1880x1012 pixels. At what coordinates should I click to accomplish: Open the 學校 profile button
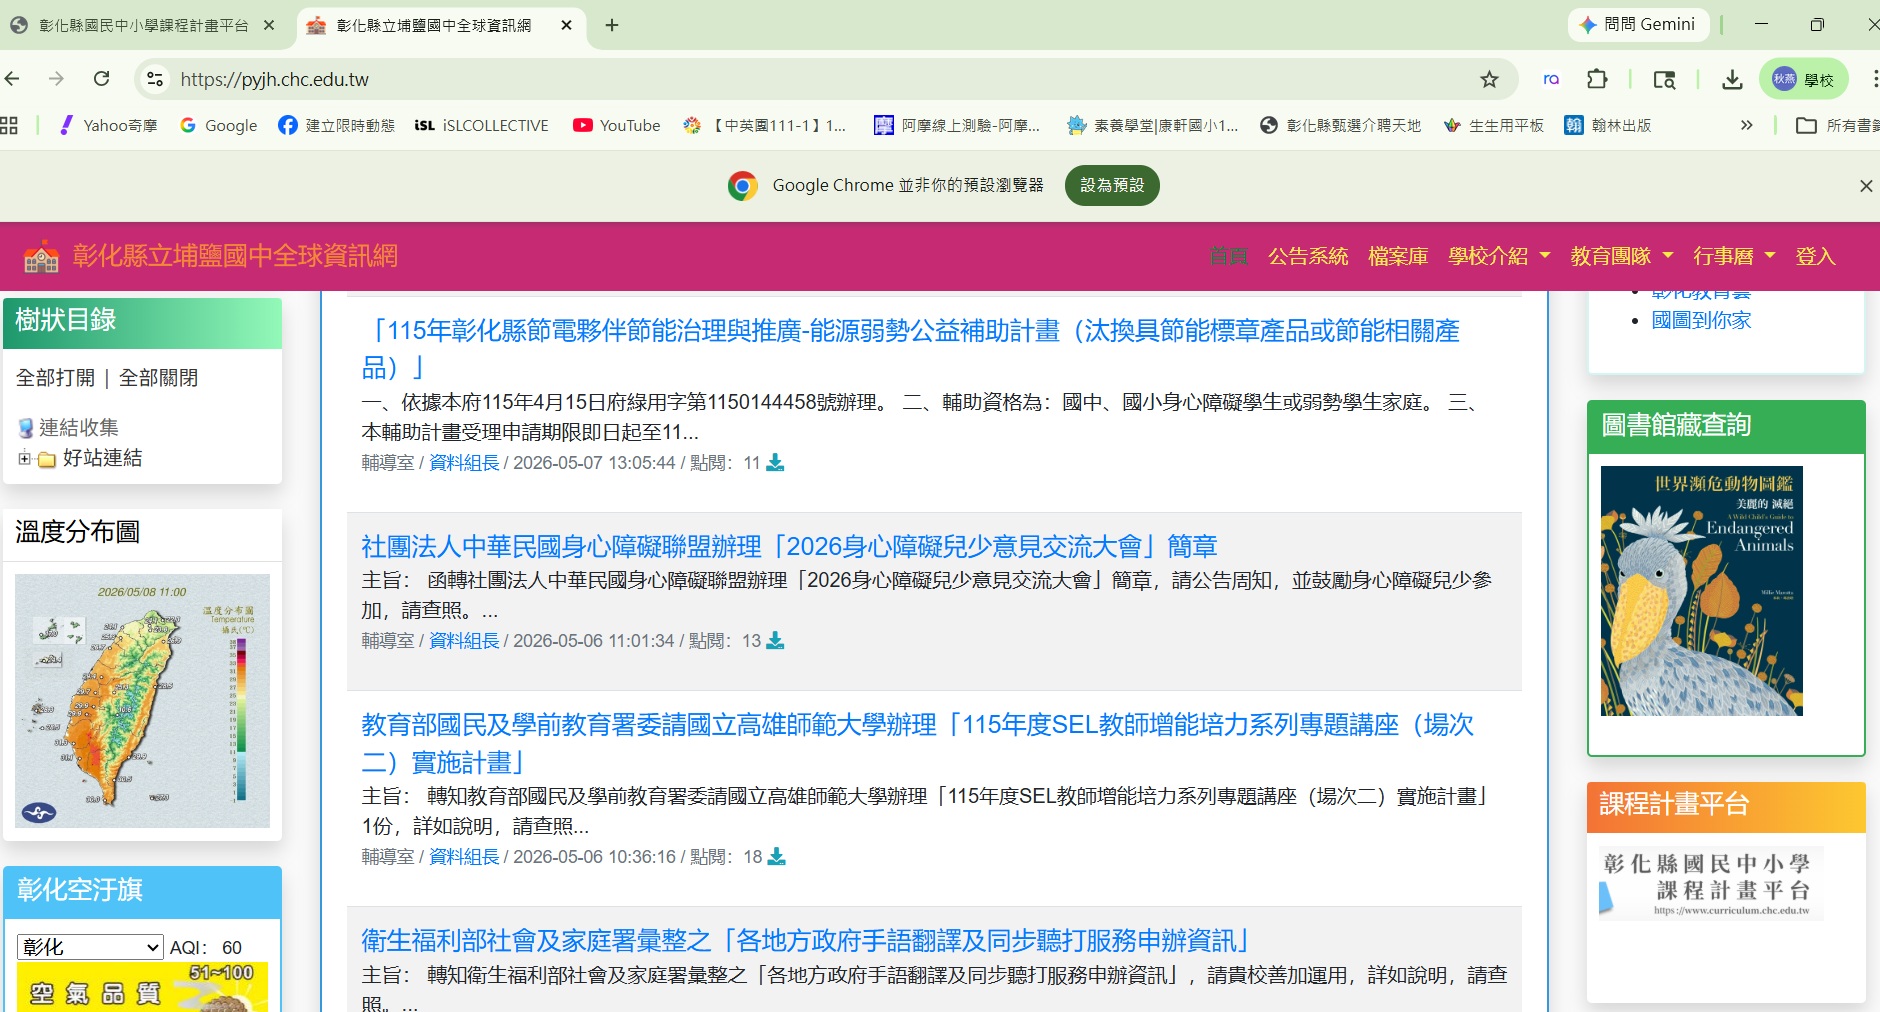(1804, 79)
